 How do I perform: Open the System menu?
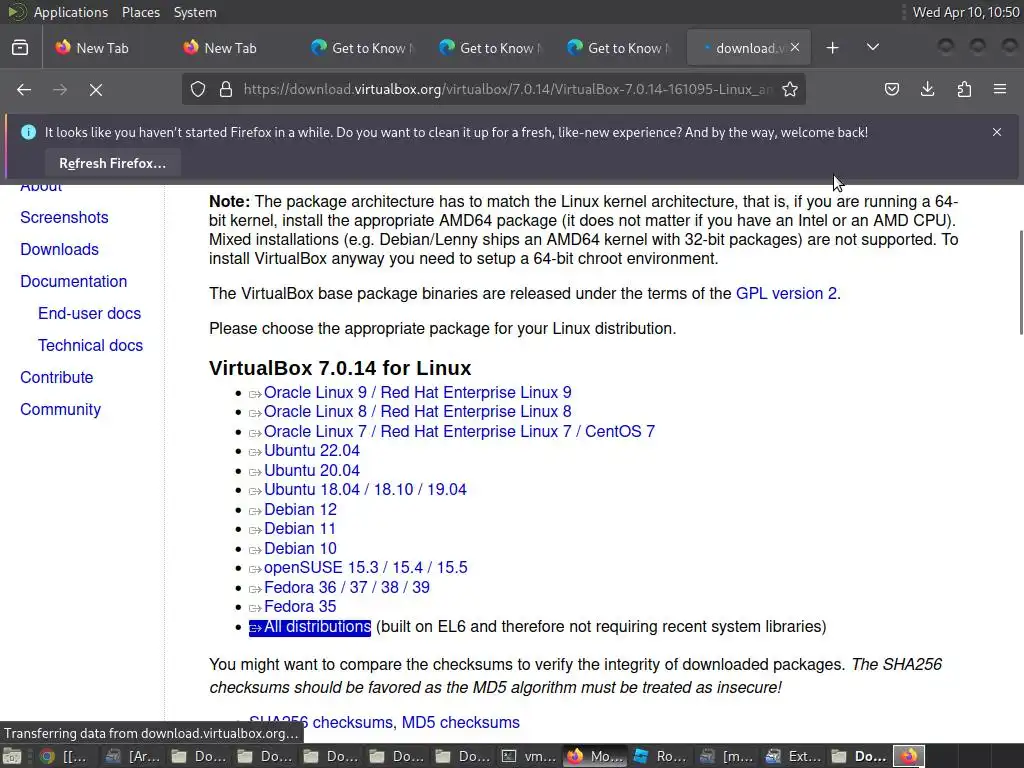coord(195,12)
